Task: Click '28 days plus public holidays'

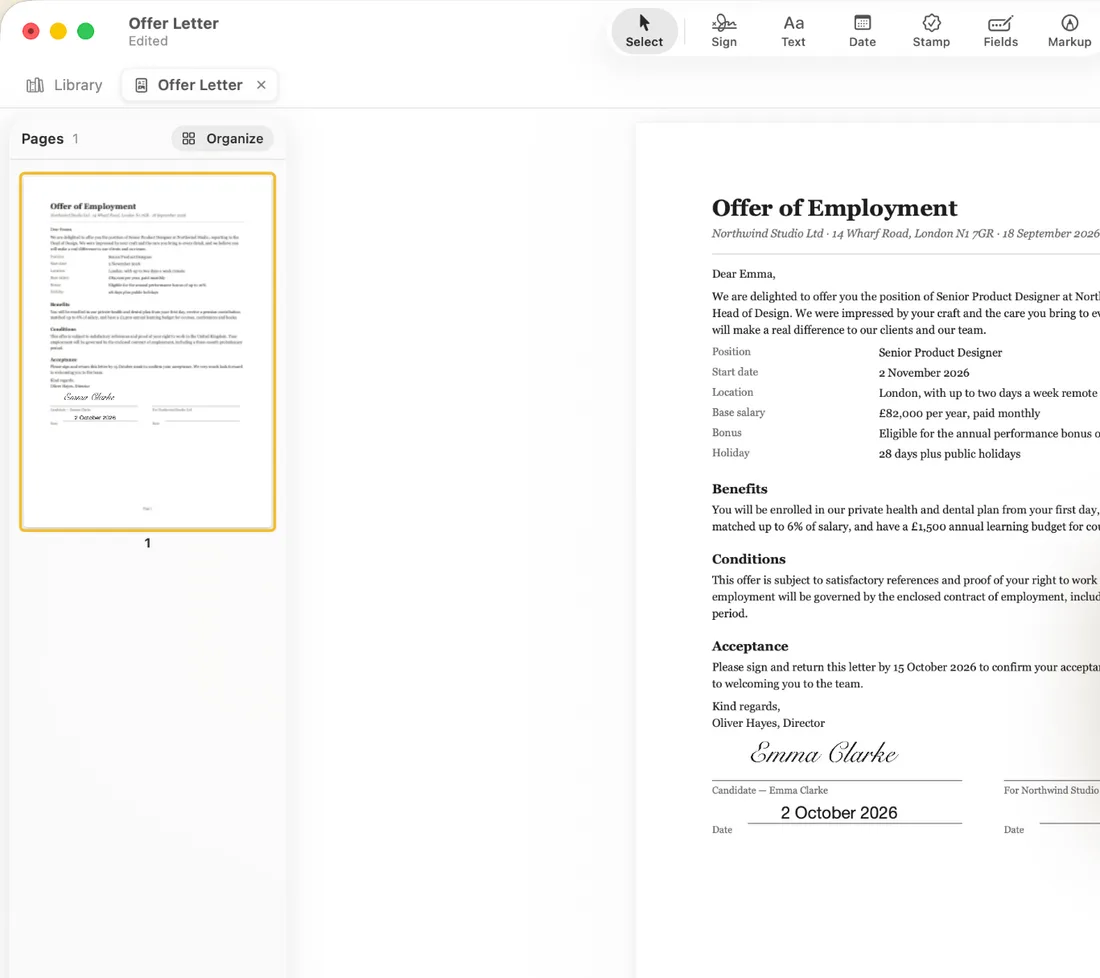Action: tap(949, 454)
